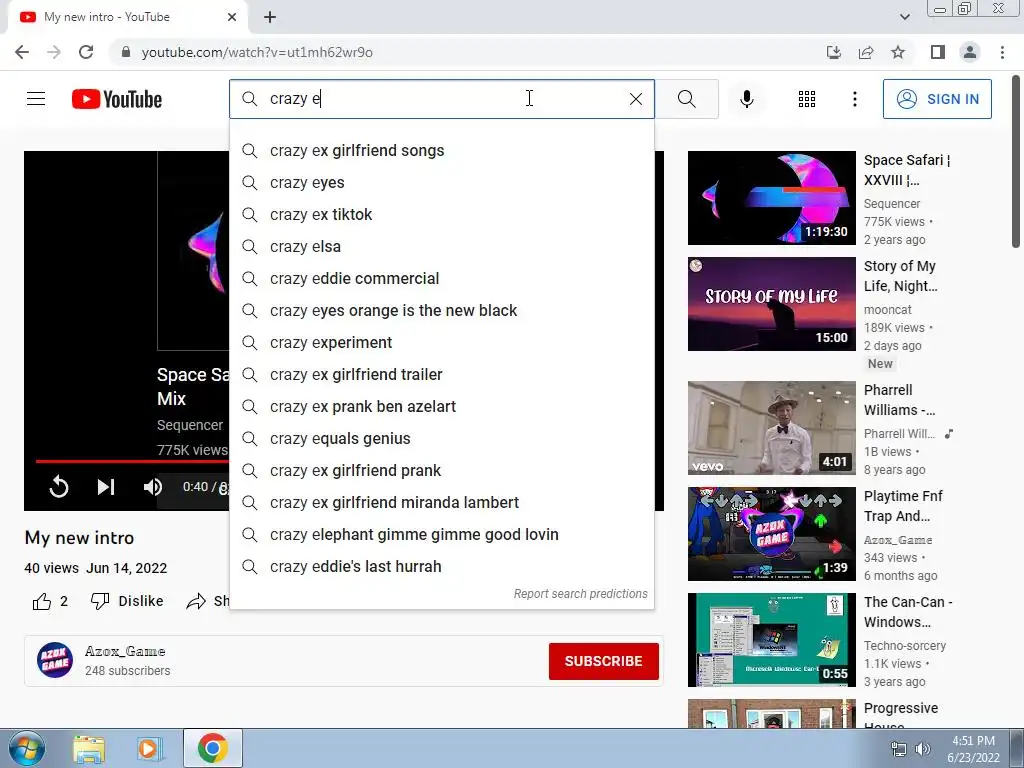Open Windows Start menu

pyautogui.click(x=27, y=748)
